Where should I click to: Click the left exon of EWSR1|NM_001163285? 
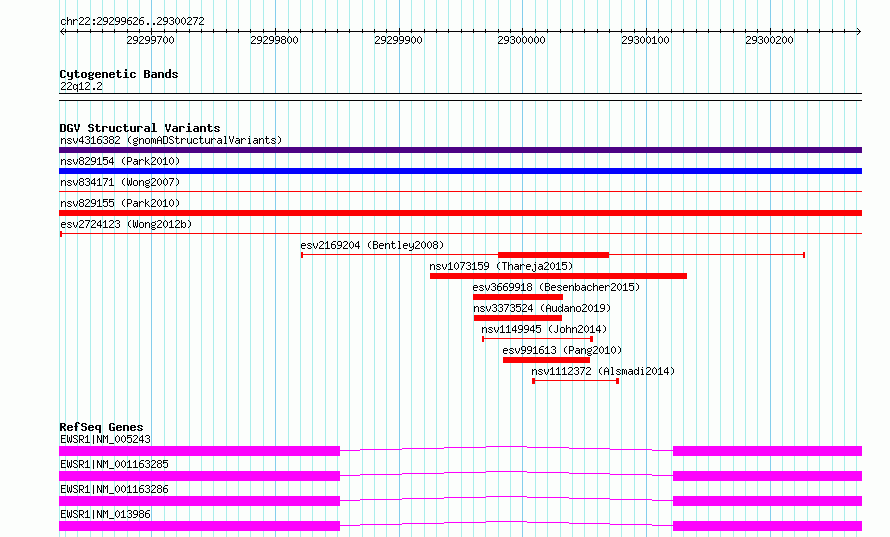[x=199, y=476]
